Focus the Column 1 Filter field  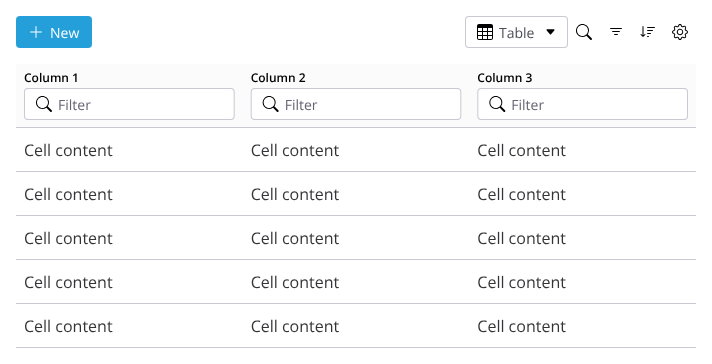[129, 104]
